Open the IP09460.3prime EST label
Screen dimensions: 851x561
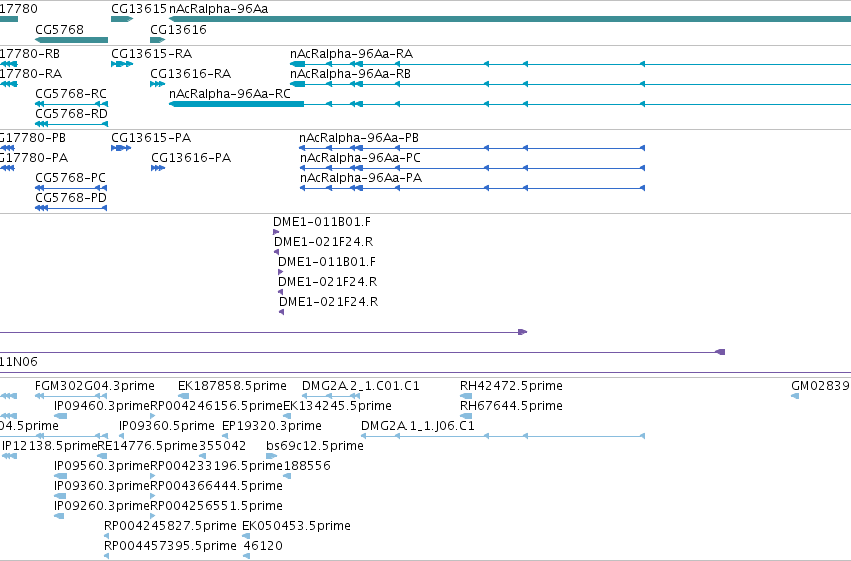click(x=101, y=406)
